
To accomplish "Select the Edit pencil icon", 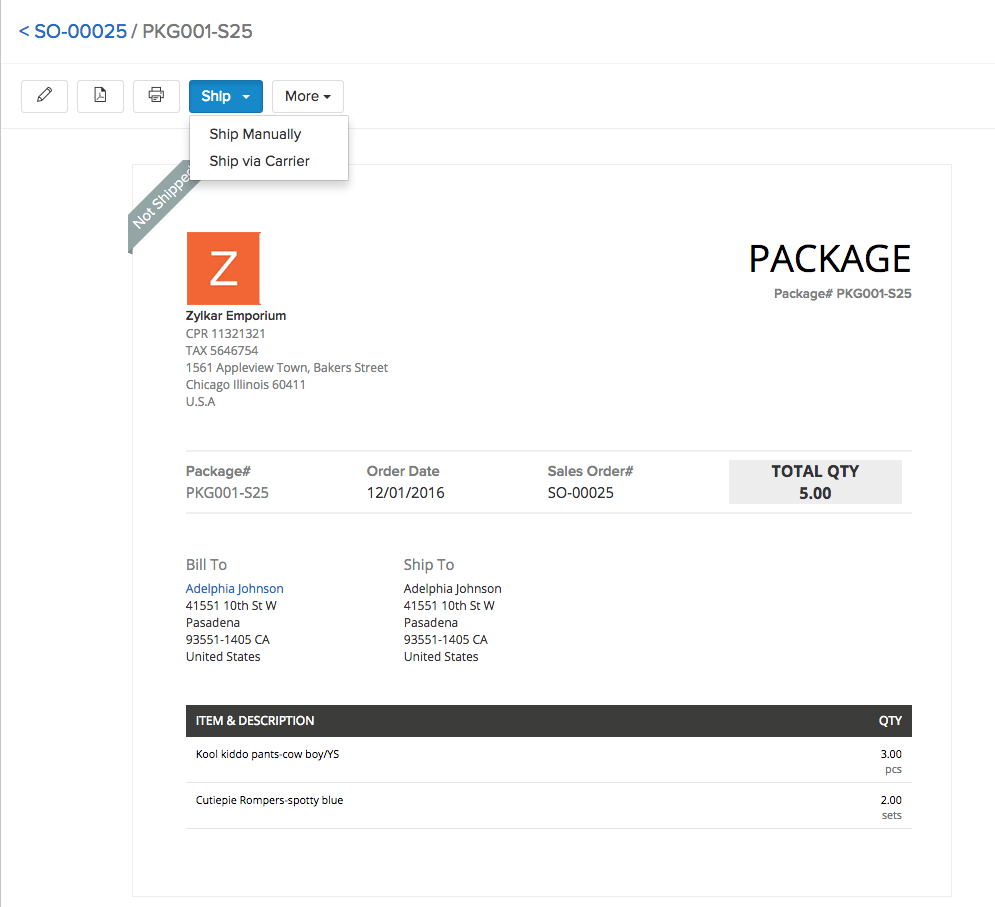I will point(44,95).
